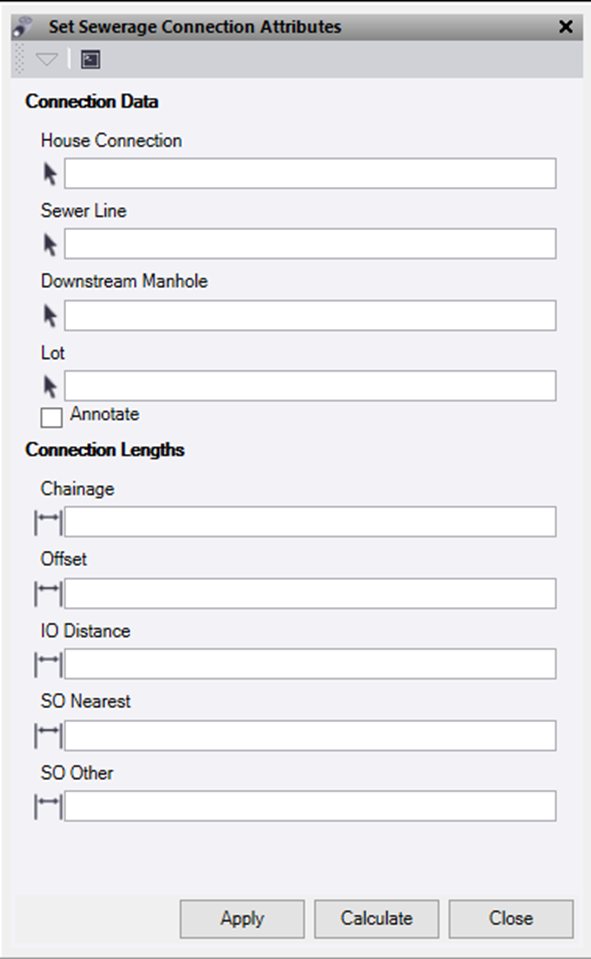This screenshot has height=959, width=591.
Task: Pick House Connection with the arrow icon
Action: tap(50, 174)
